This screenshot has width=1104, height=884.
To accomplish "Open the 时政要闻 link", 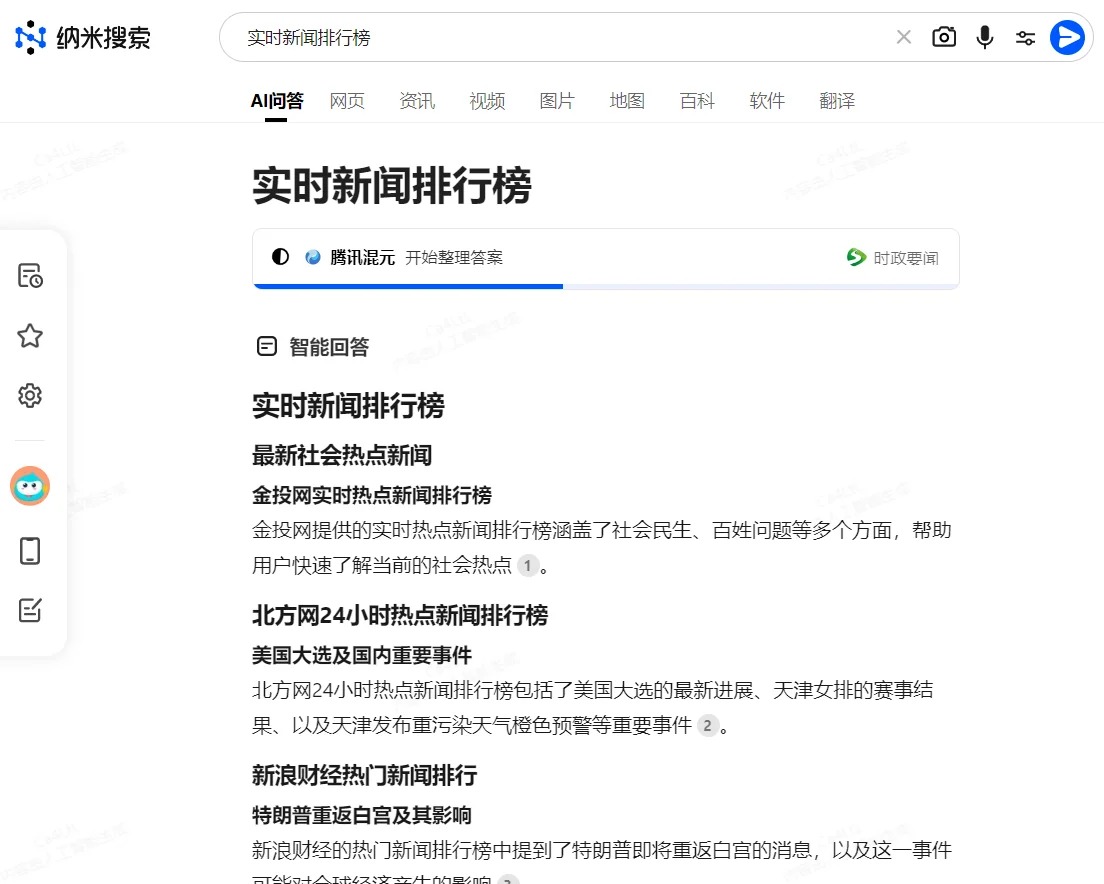I will point(893,257).
